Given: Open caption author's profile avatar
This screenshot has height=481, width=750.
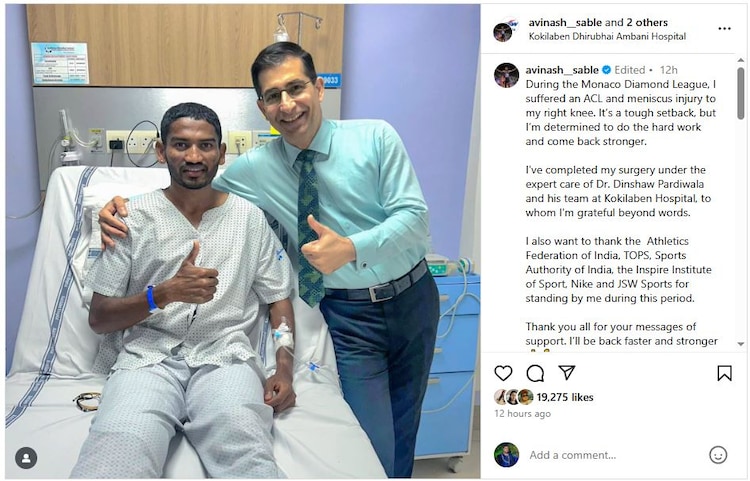Looking at the screenshot, I should pos(506,75).
